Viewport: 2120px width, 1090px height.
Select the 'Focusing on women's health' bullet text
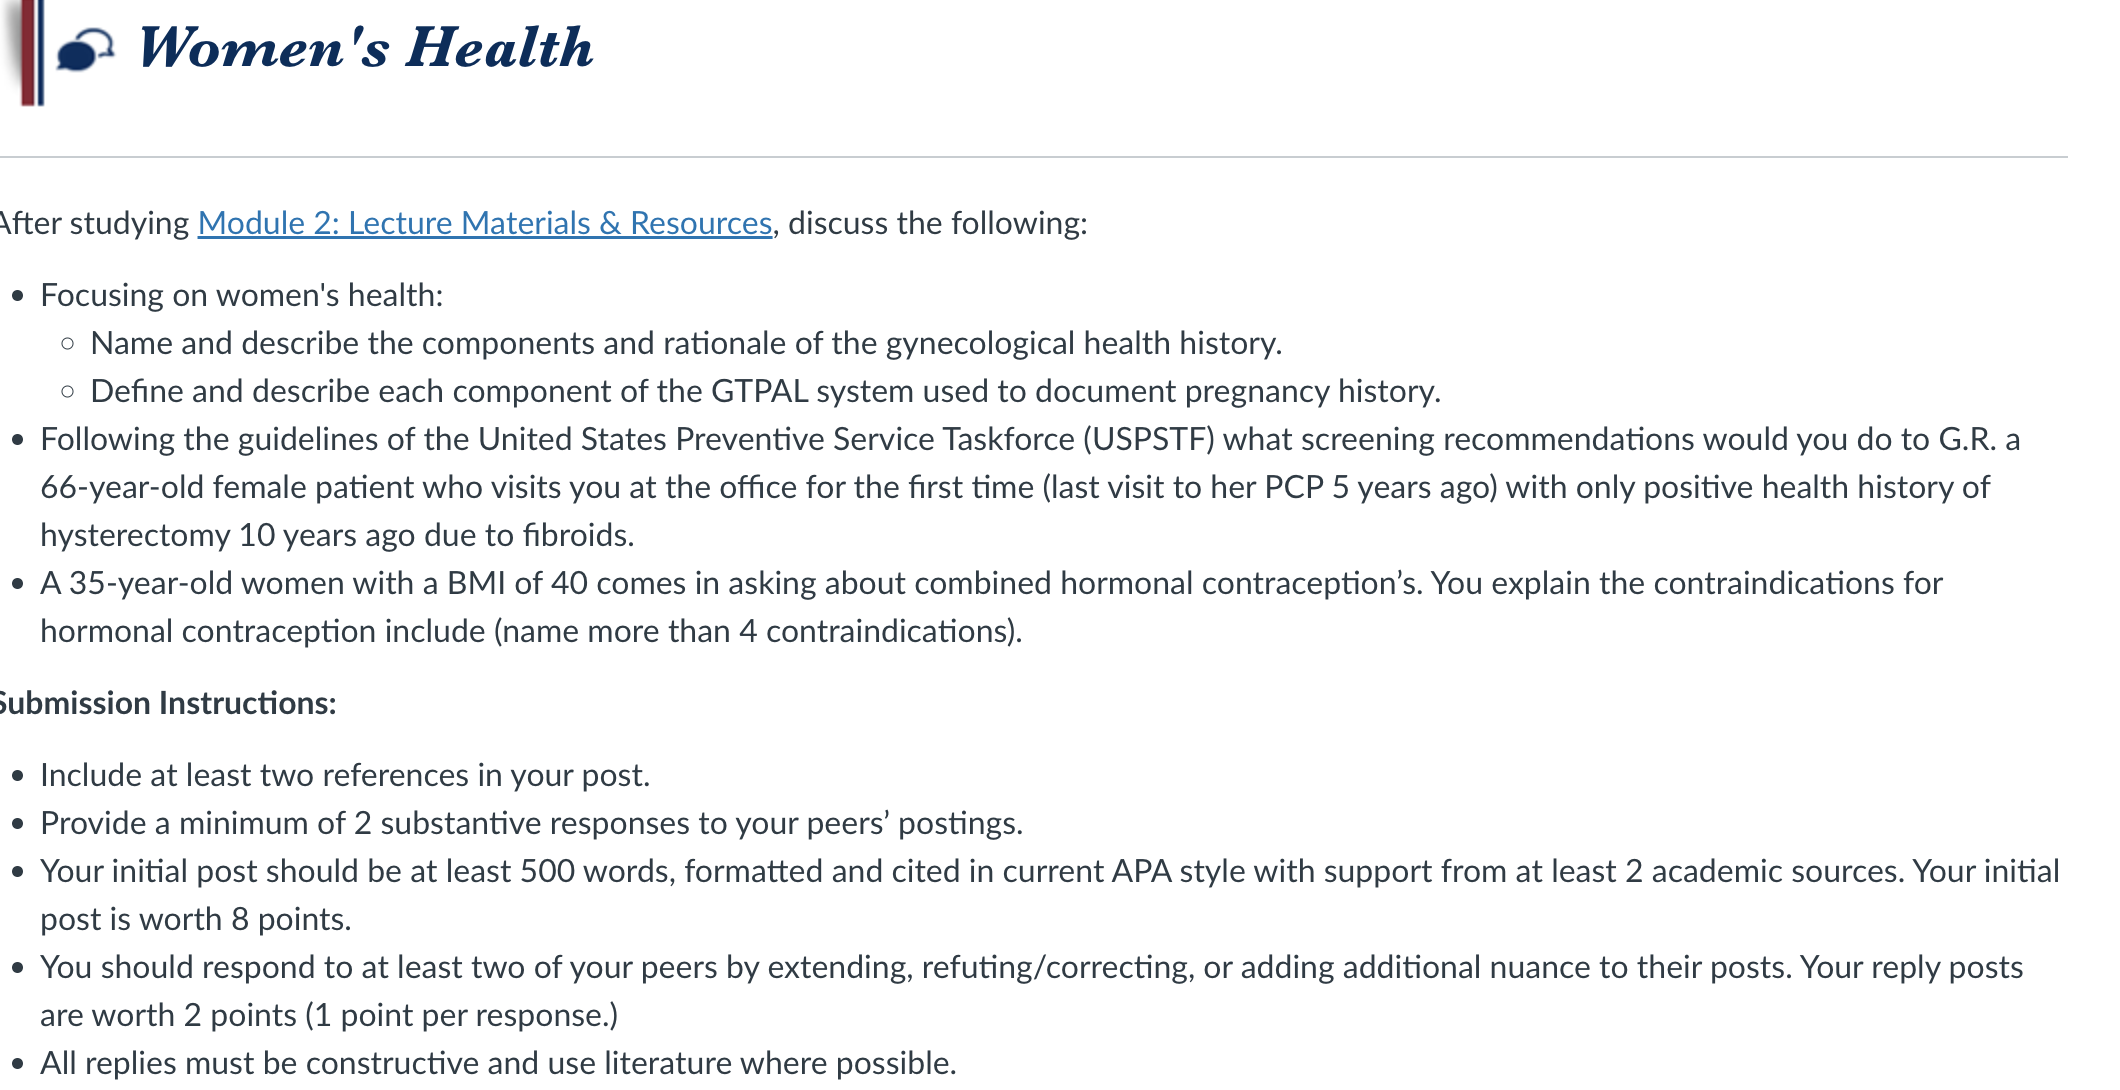click(x=242, y=295)
